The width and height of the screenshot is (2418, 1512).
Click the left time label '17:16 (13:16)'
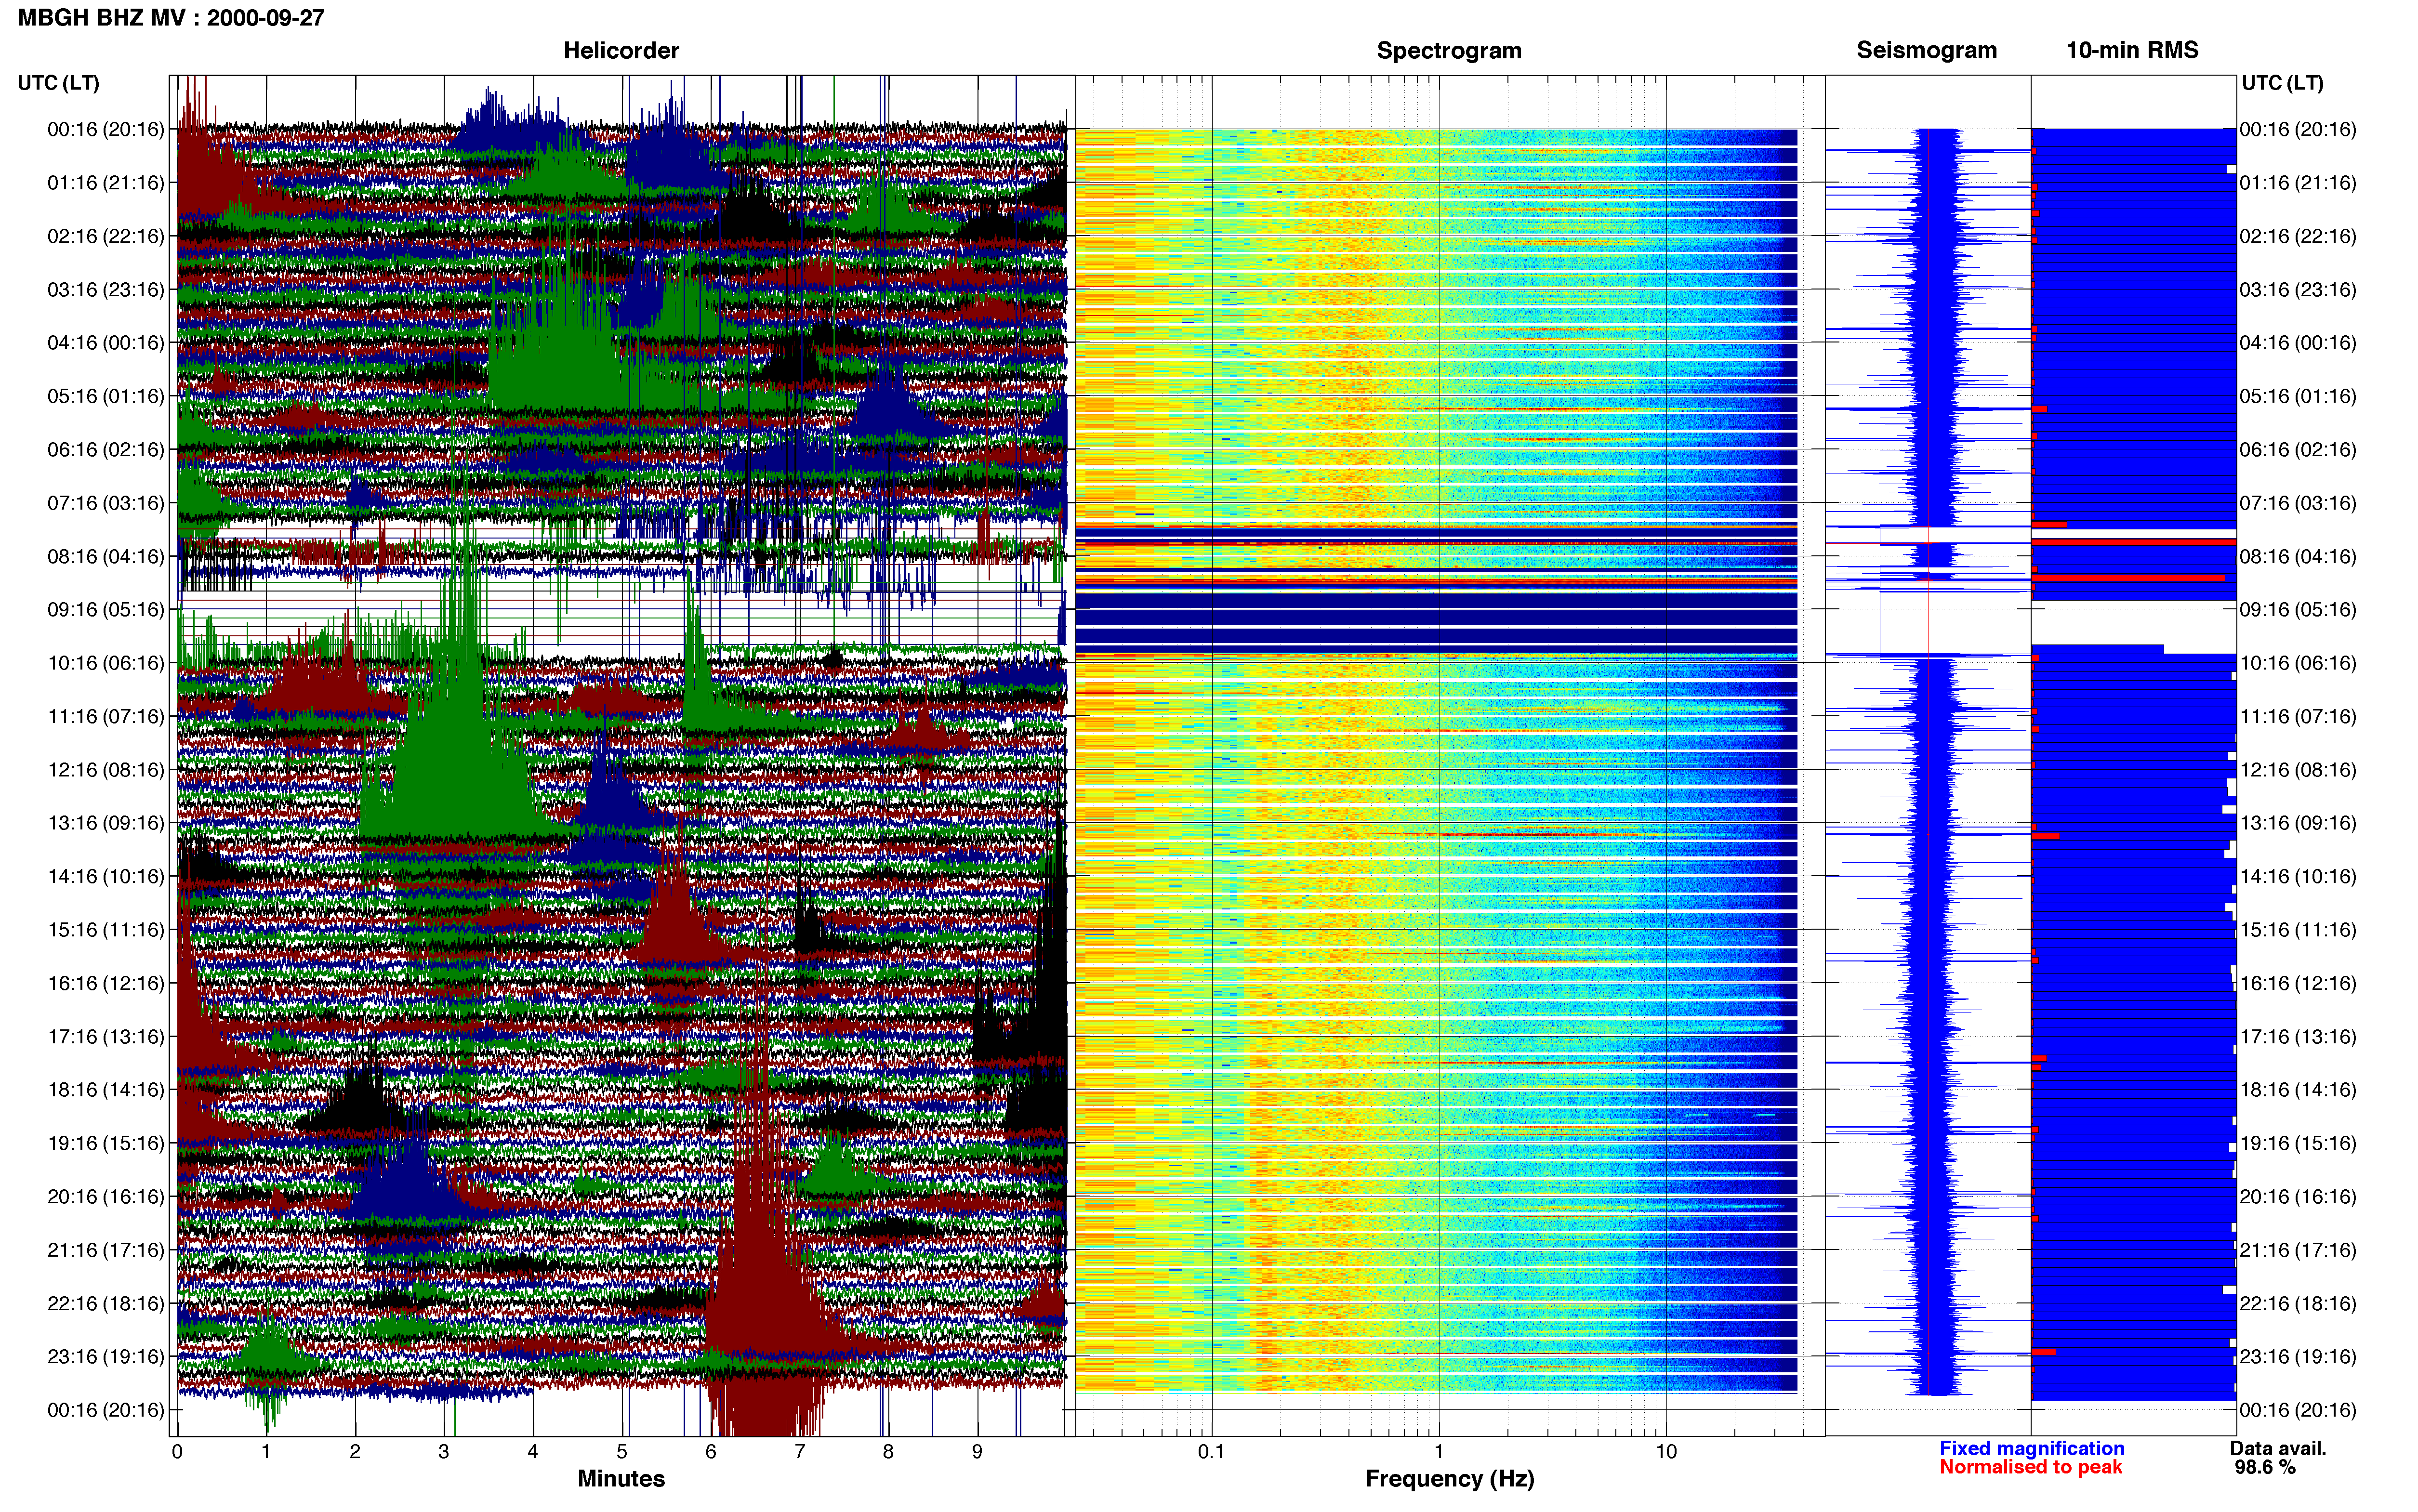click(x=106, y=1036)
